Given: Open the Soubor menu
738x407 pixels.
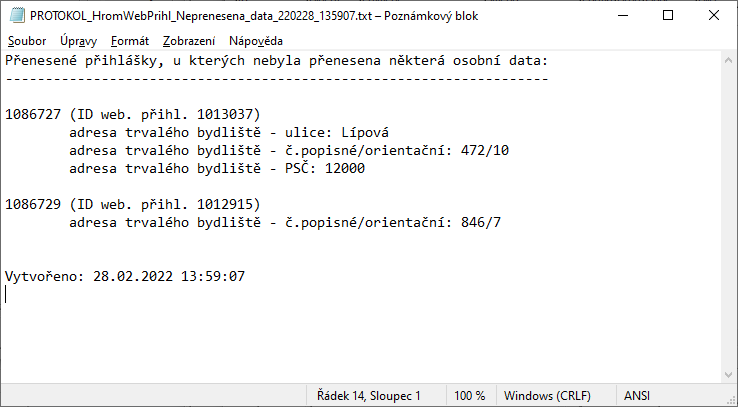Looking at the screenshot, I should point(27,41).
